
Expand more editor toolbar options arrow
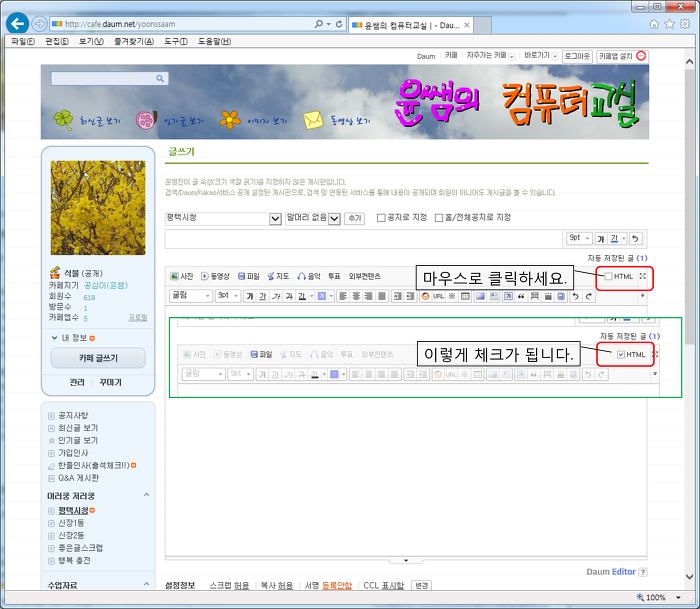(642, 296)
